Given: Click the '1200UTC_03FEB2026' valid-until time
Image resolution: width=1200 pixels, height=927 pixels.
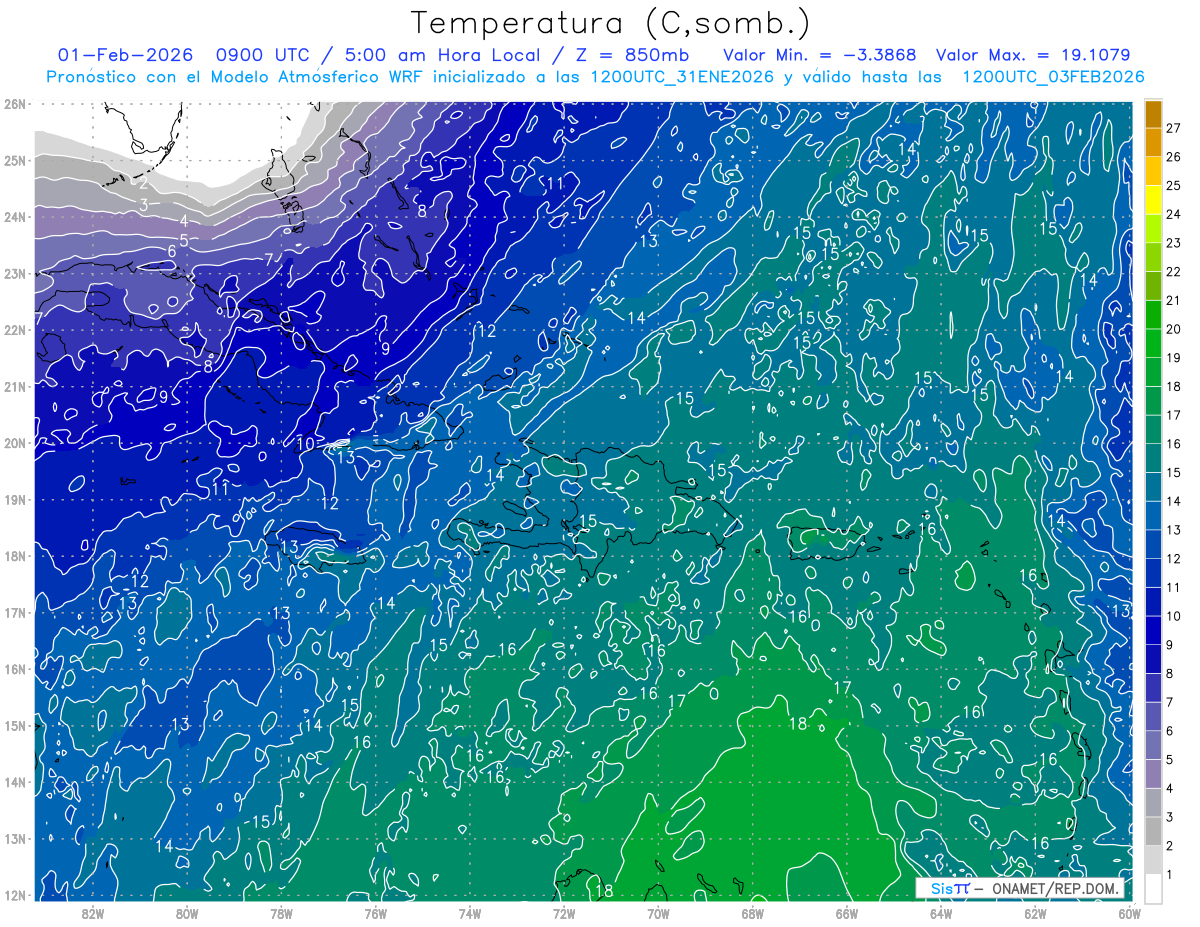Looking at the screenshot, I should 1053,76.
